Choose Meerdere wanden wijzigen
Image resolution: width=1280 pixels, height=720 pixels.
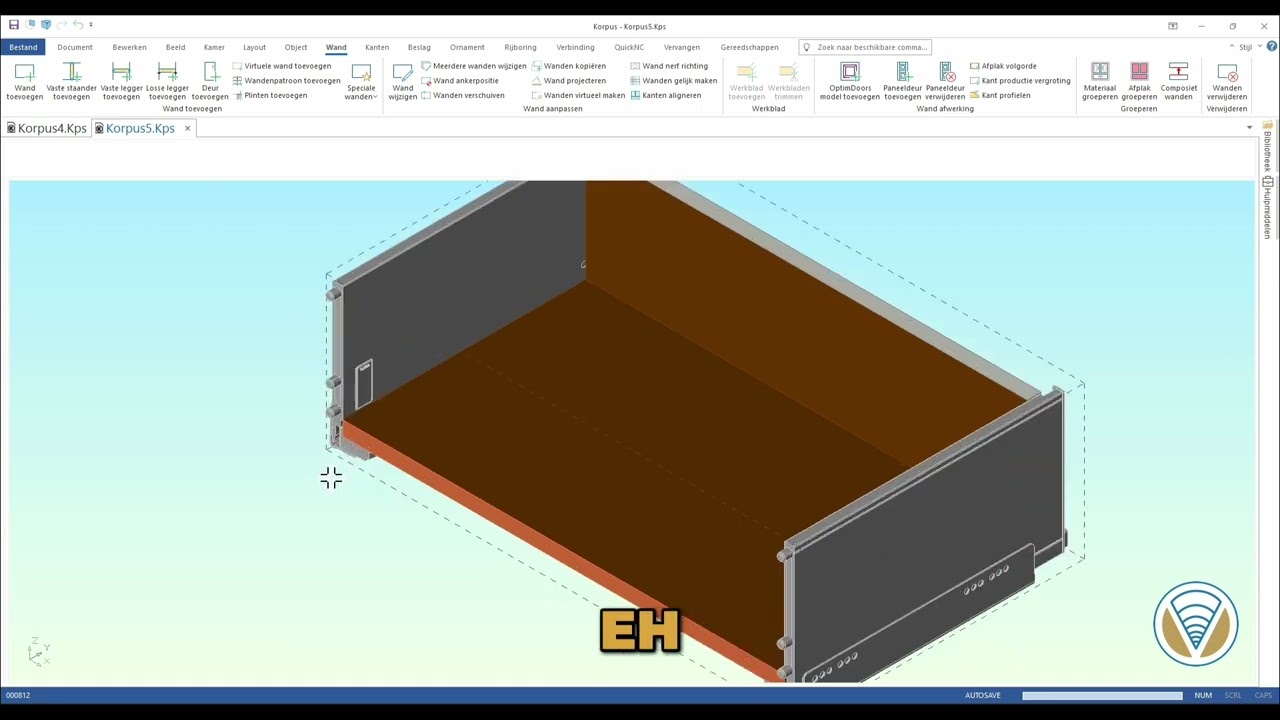tap(473, 66)
